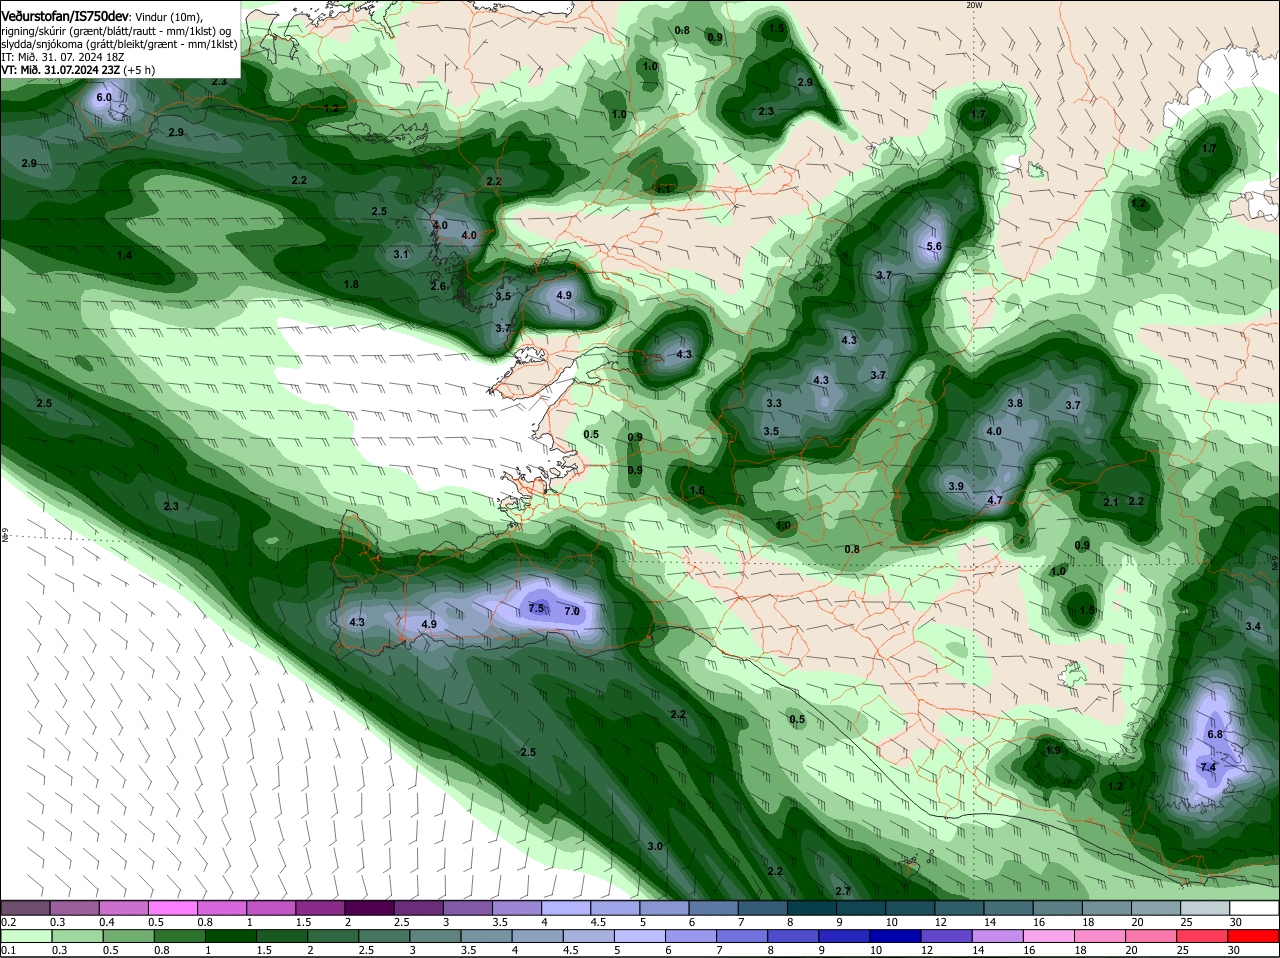
Task: Click the 1.6 precipitation value
Action: 697,490
